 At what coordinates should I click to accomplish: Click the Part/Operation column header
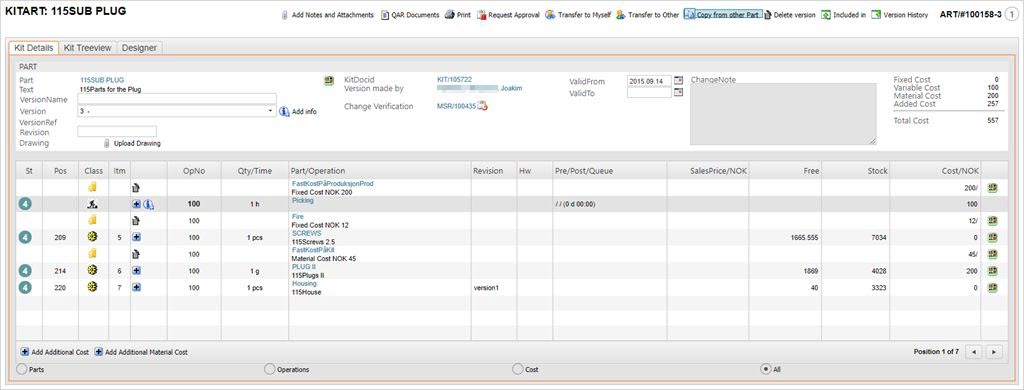[379, 171]
